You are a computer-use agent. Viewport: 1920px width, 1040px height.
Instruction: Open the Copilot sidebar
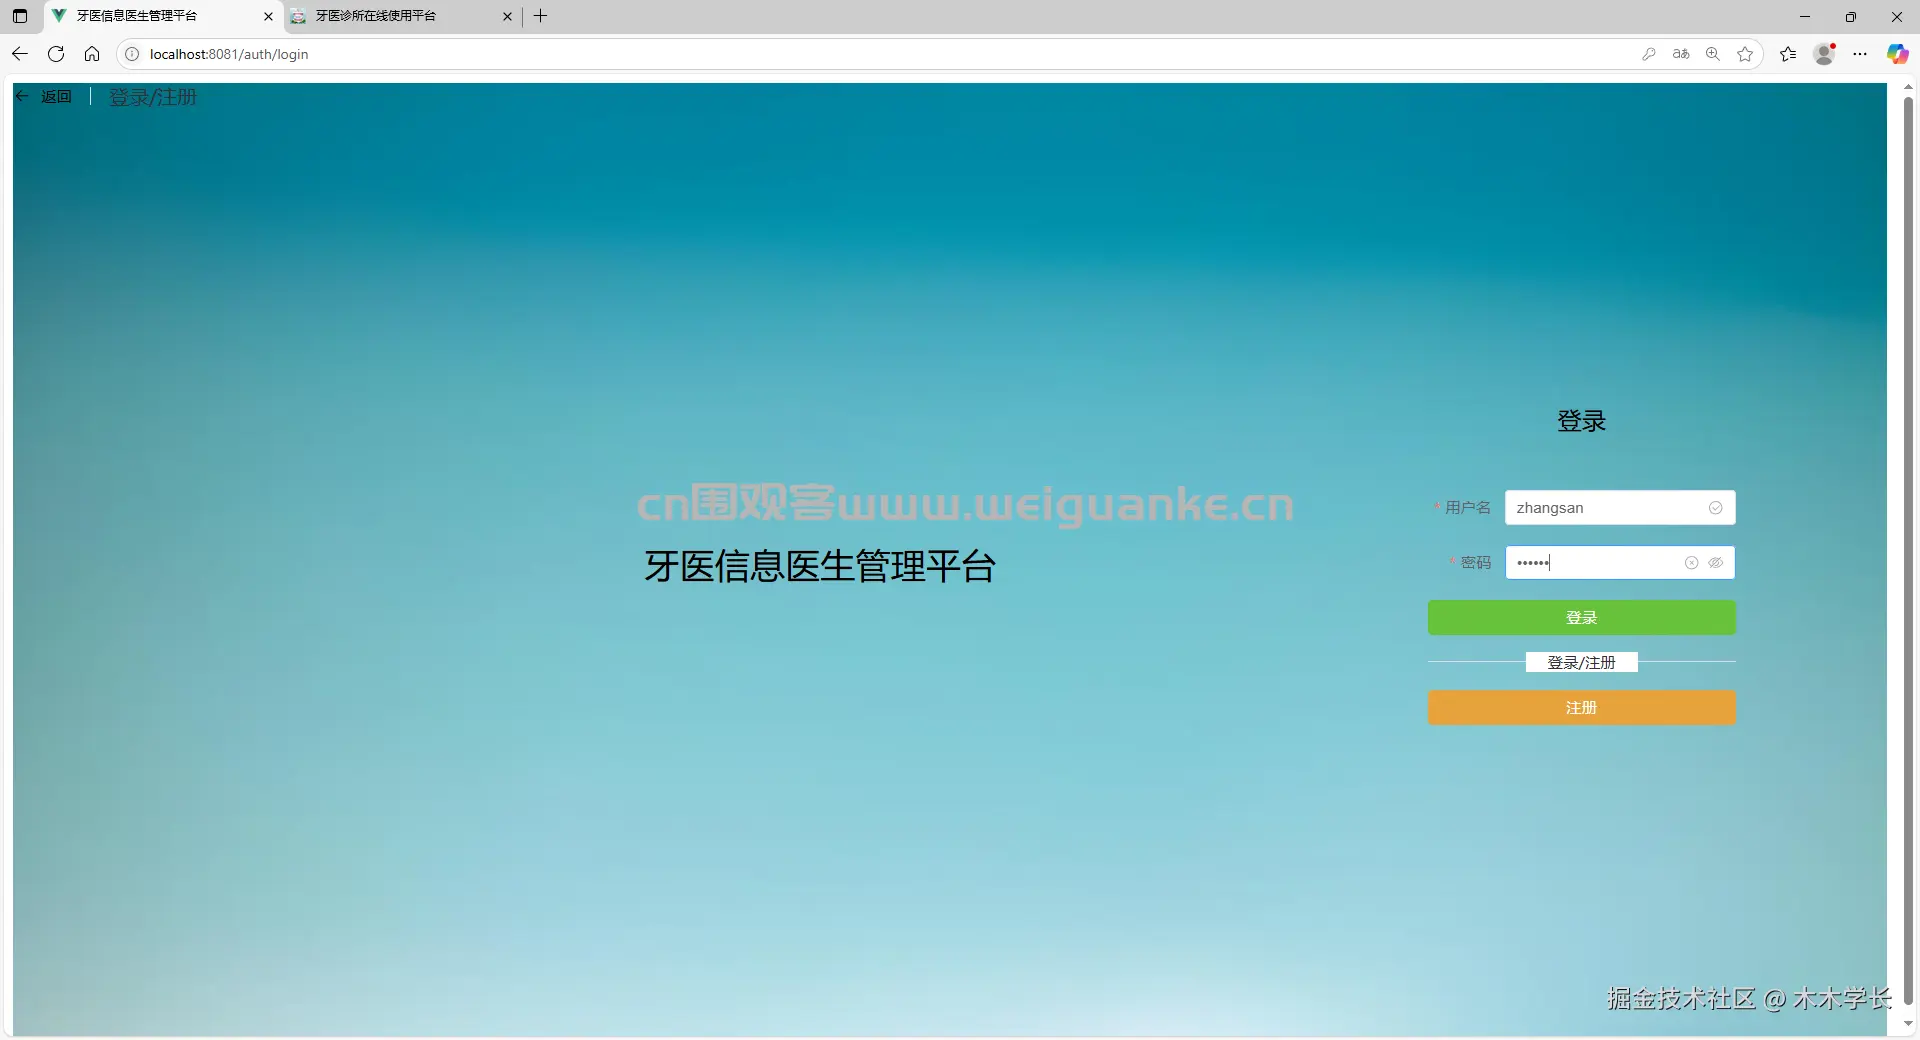coord(1897,54)
